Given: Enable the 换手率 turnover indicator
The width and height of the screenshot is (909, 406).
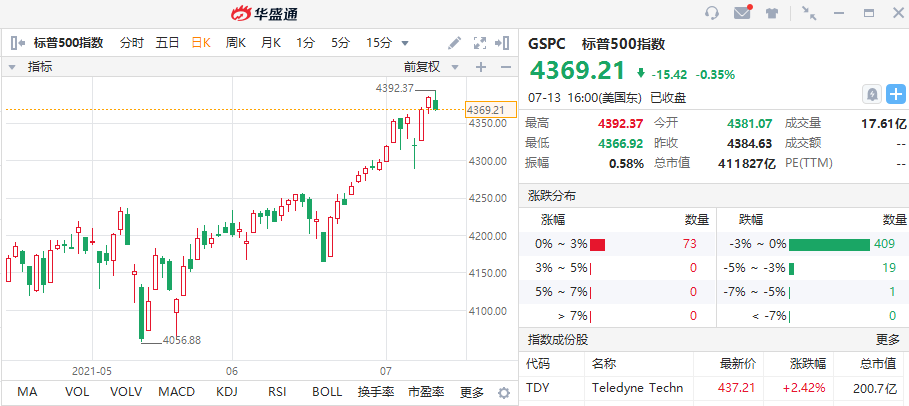Looking at the screenshot, I should click(376, 392).
